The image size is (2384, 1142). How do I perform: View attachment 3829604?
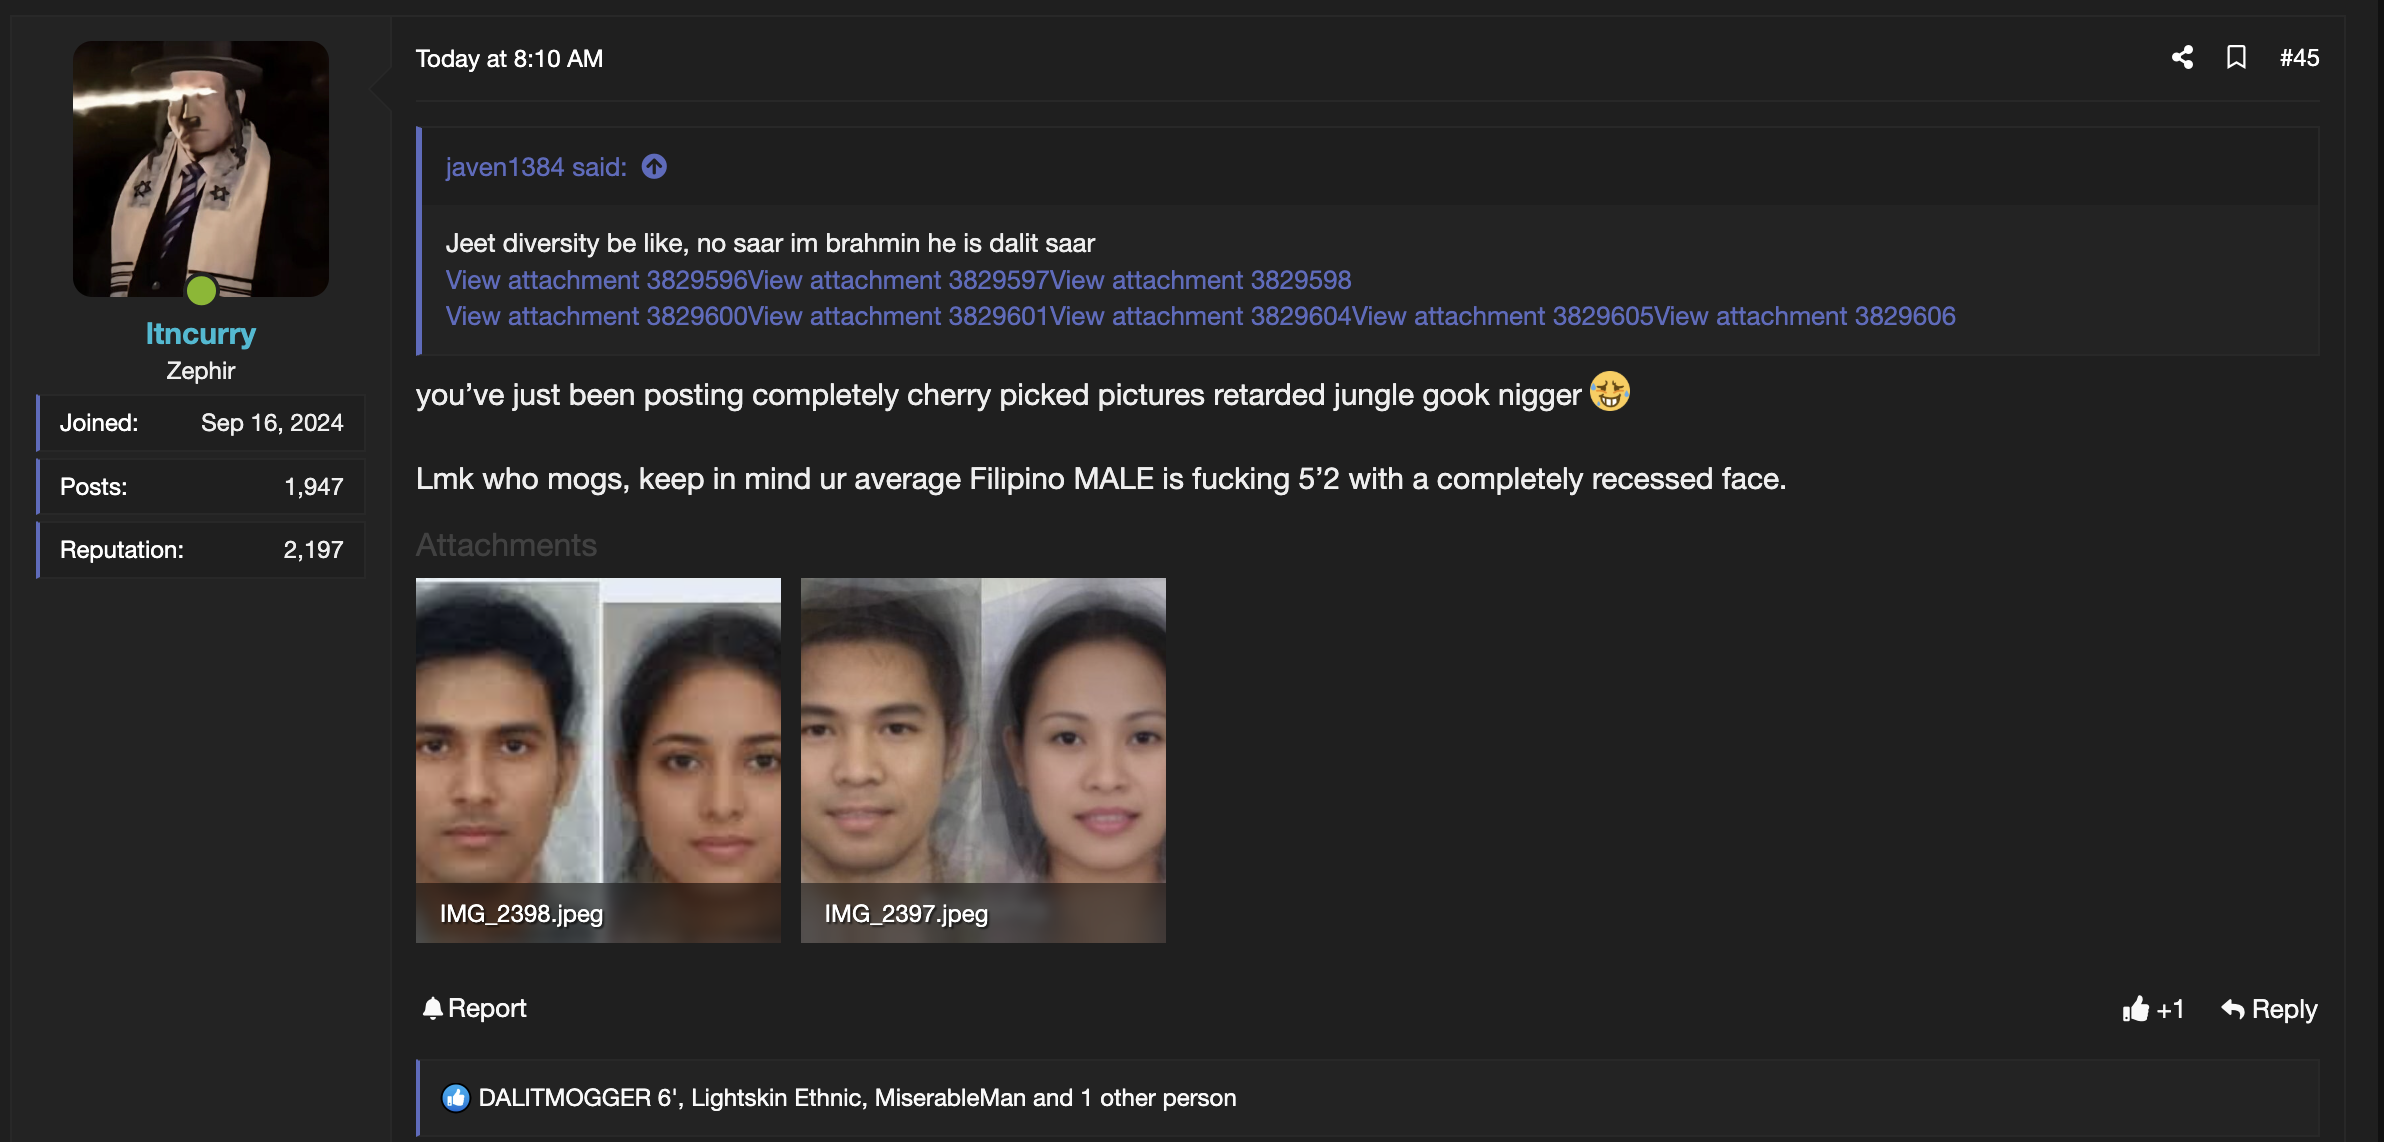tap(1201, 316)
